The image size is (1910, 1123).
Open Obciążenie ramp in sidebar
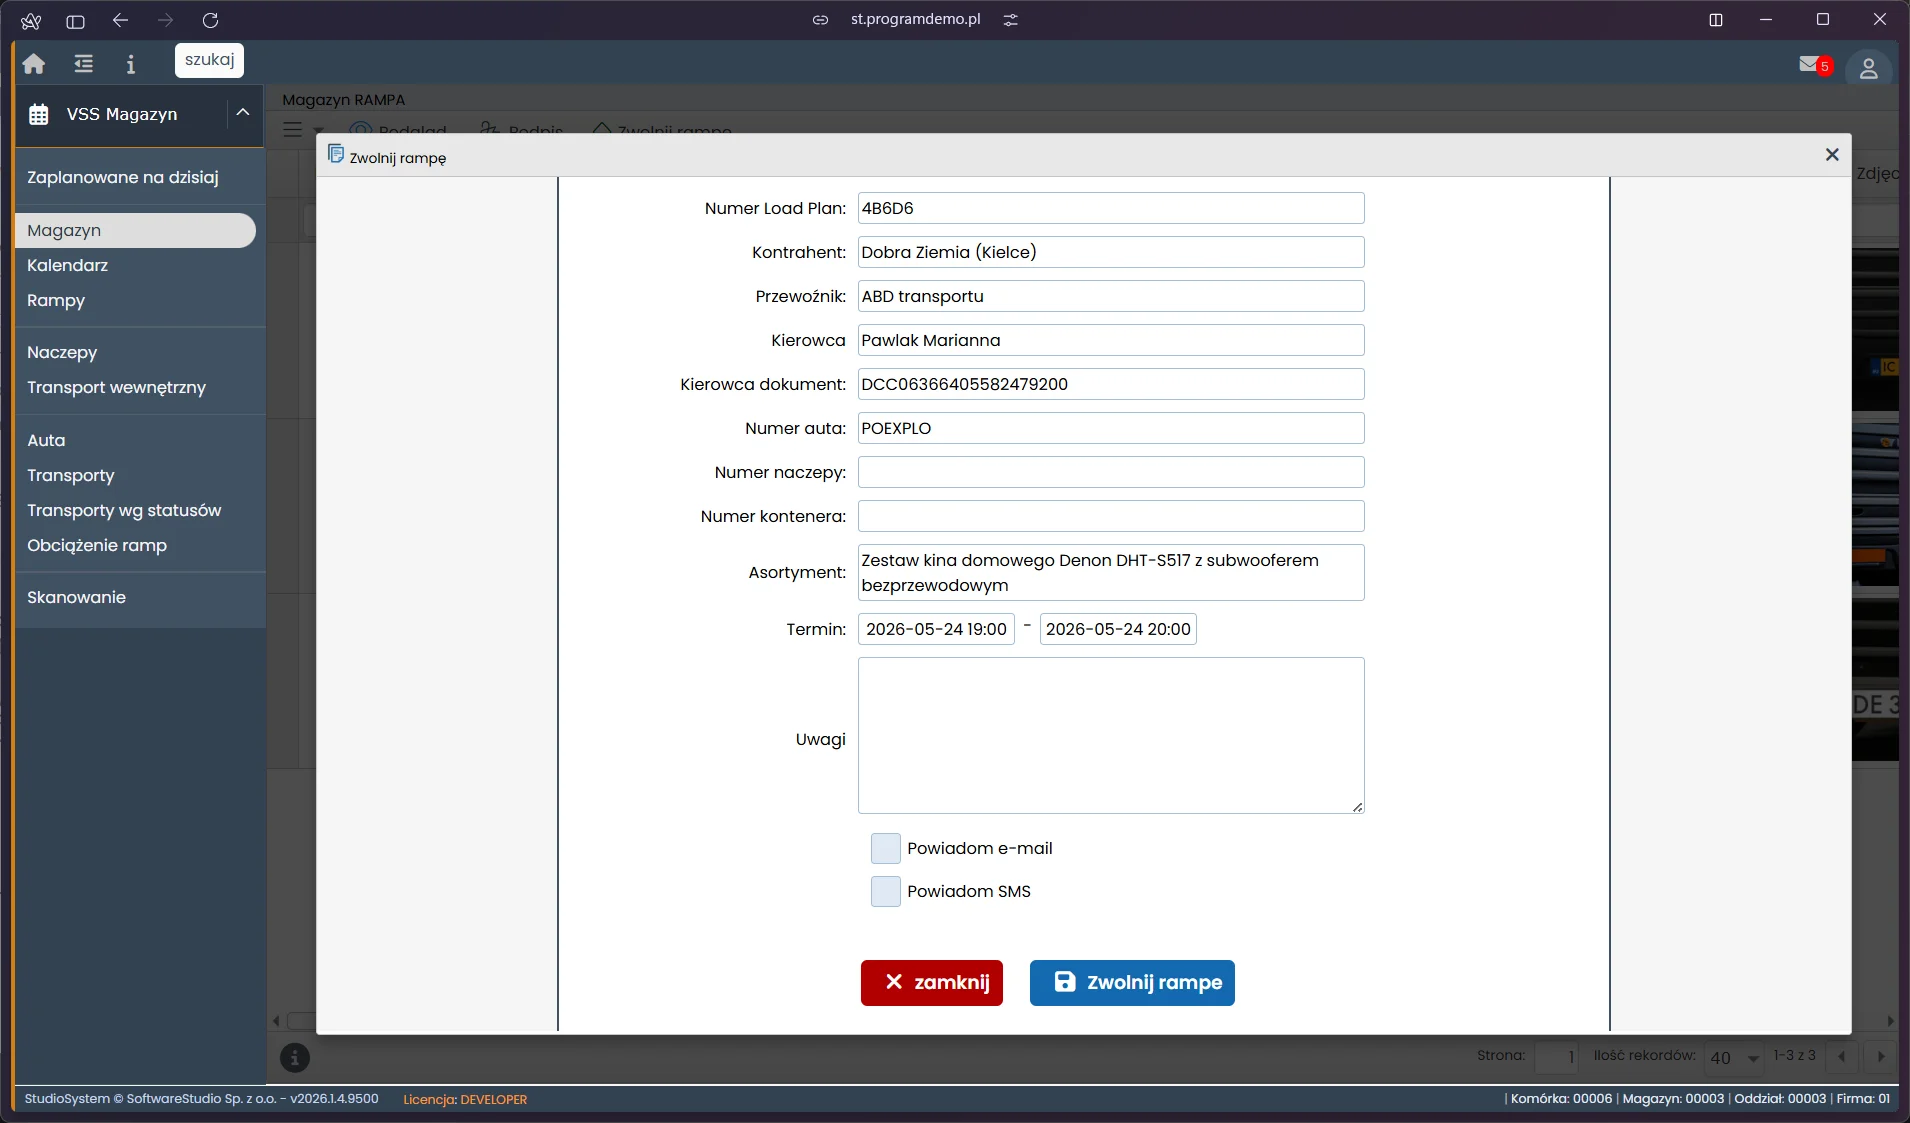(97, 545)
